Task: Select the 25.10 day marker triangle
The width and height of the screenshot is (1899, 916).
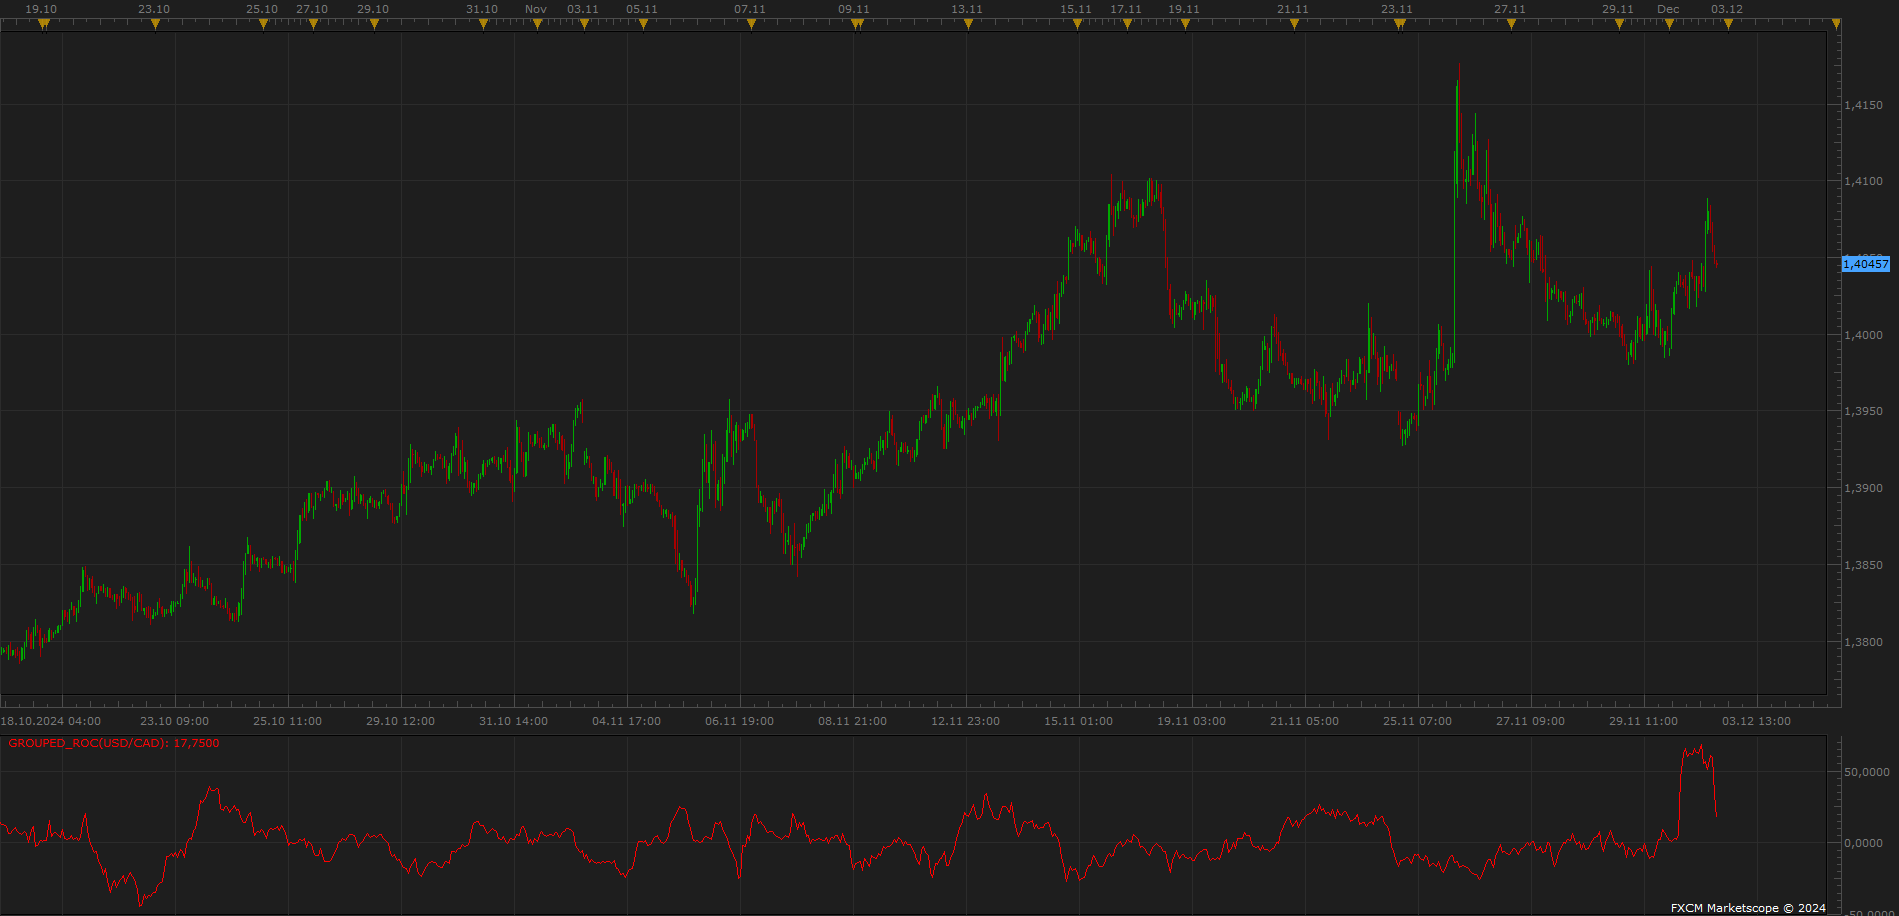Action: (263, 25)
